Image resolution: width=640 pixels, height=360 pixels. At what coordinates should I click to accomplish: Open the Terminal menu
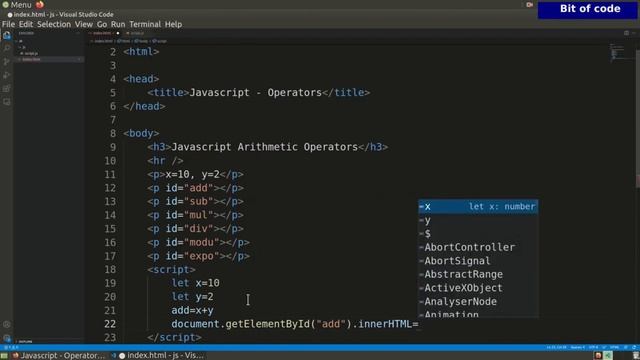tap(145, 24)
